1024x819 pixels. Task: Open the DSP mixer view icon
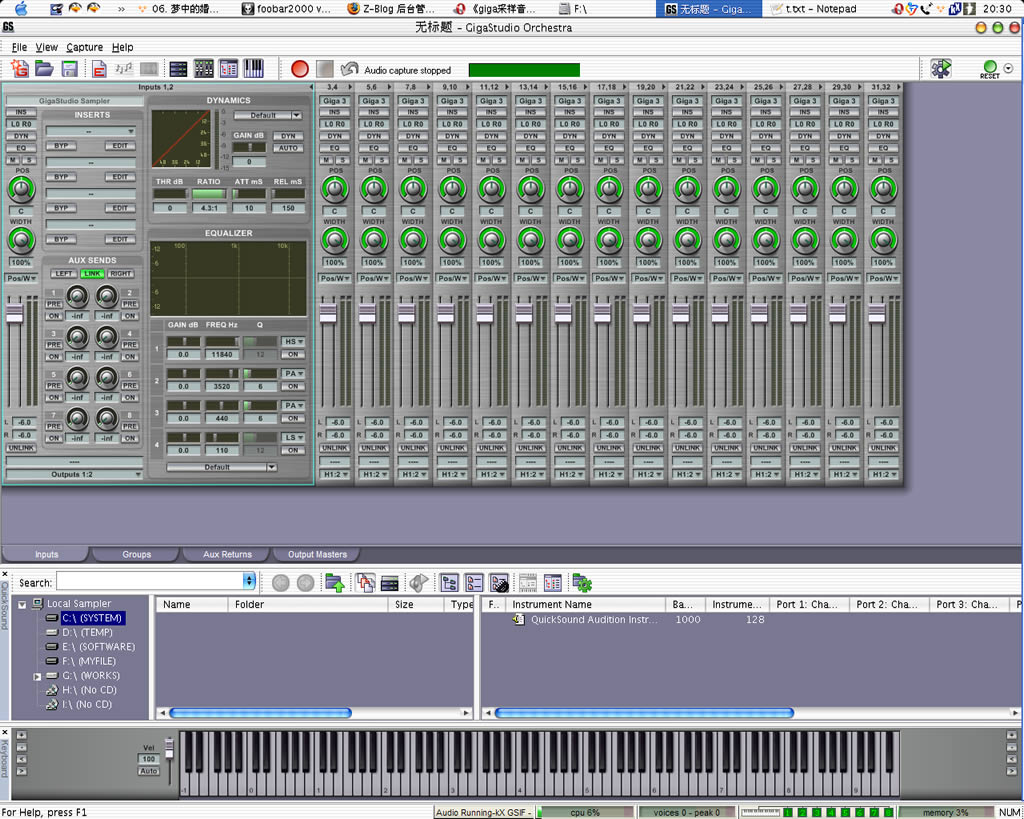click(x=204, y=69)
